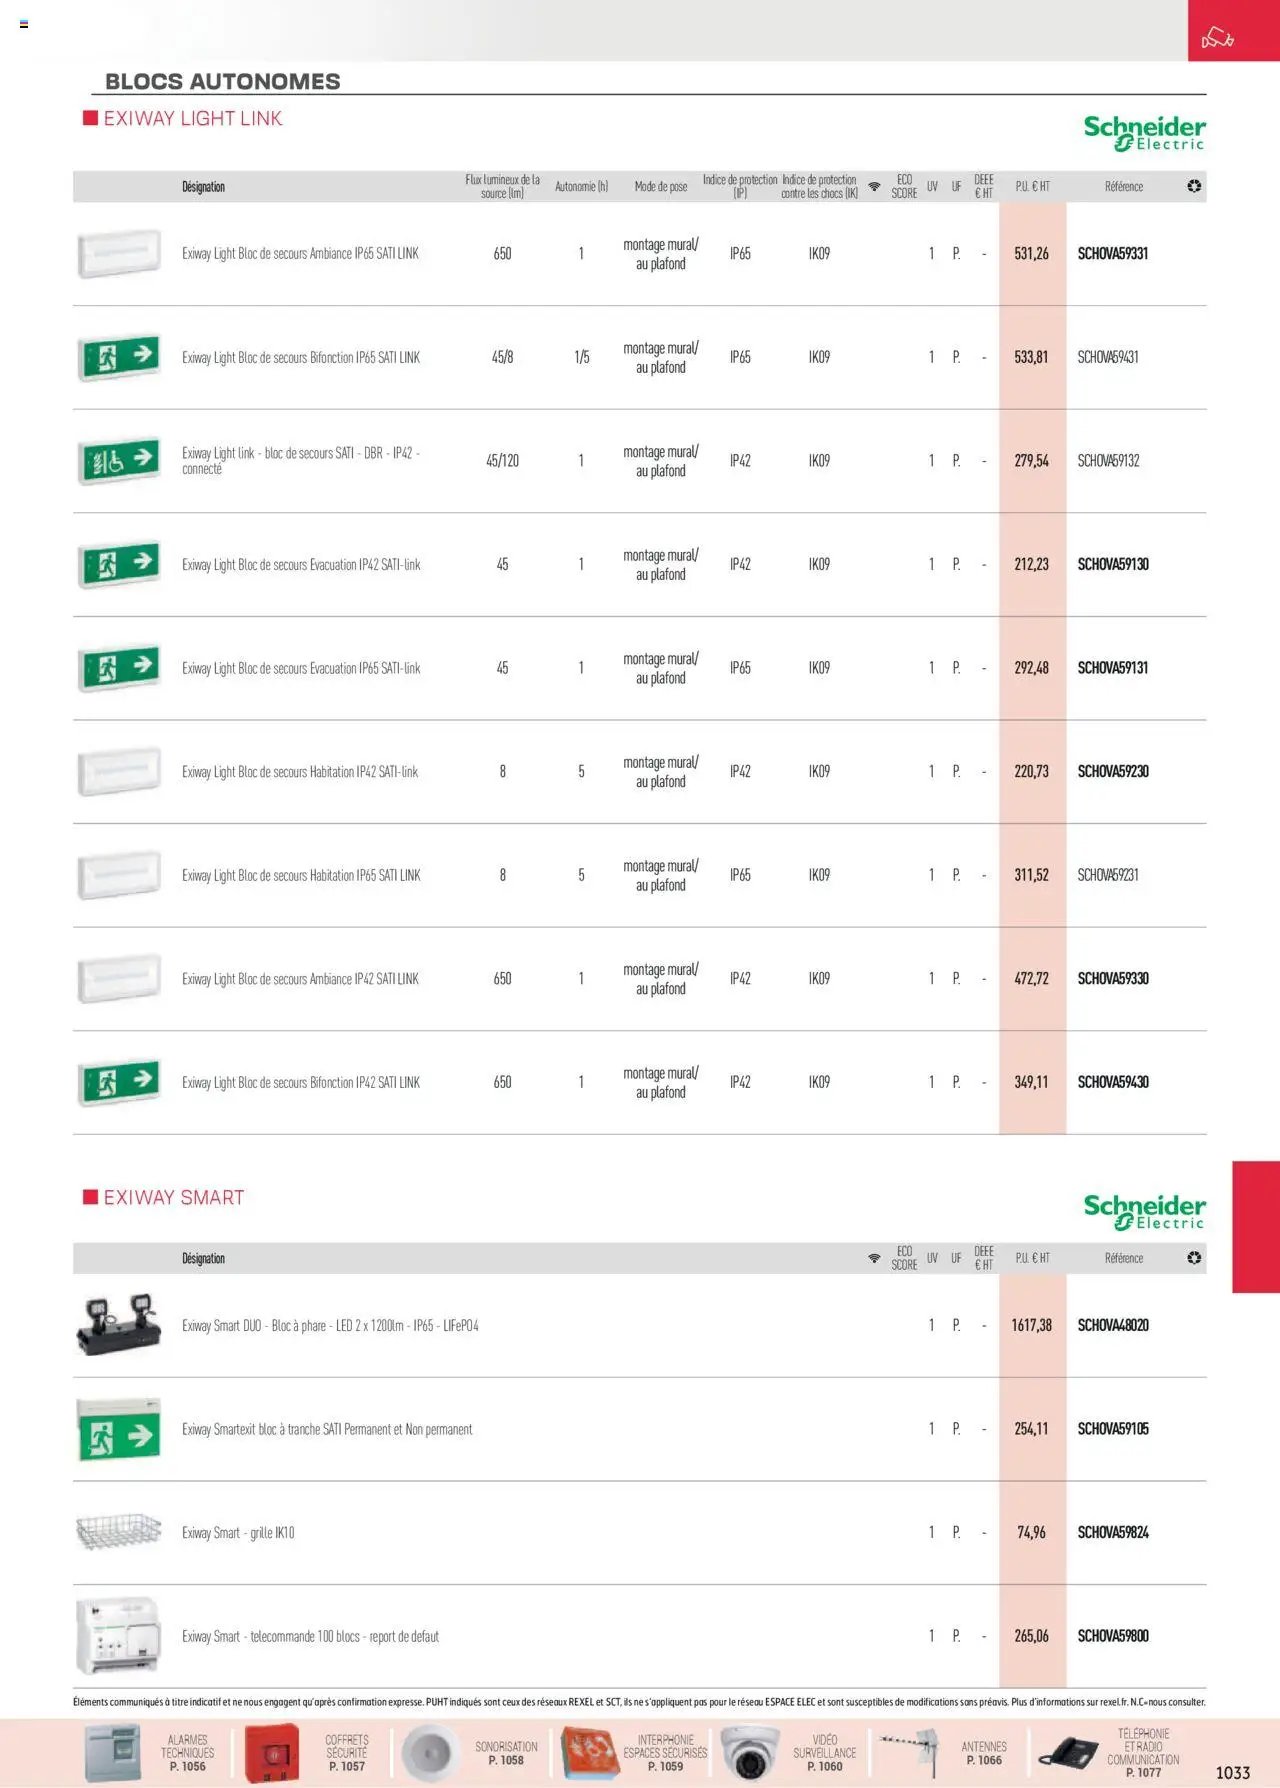The image size is (1280, 1788).
Task: Click the Schneider Electric logo beside Exiway Light Link
Action: click(x=1144, y=133)
